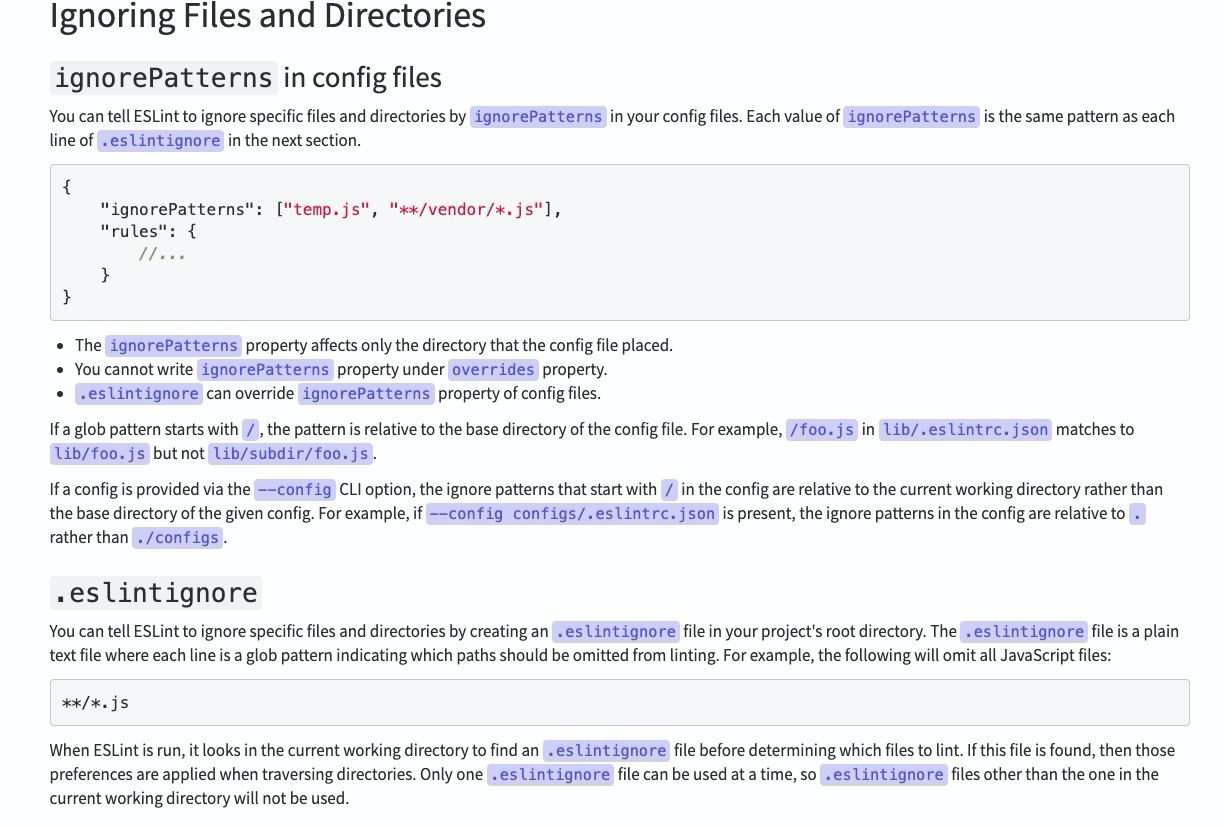The height and width of the screenshot is (827, 1225).
Task: Click the 'ignorePatterns in config files' section heading
Action: 246,77
